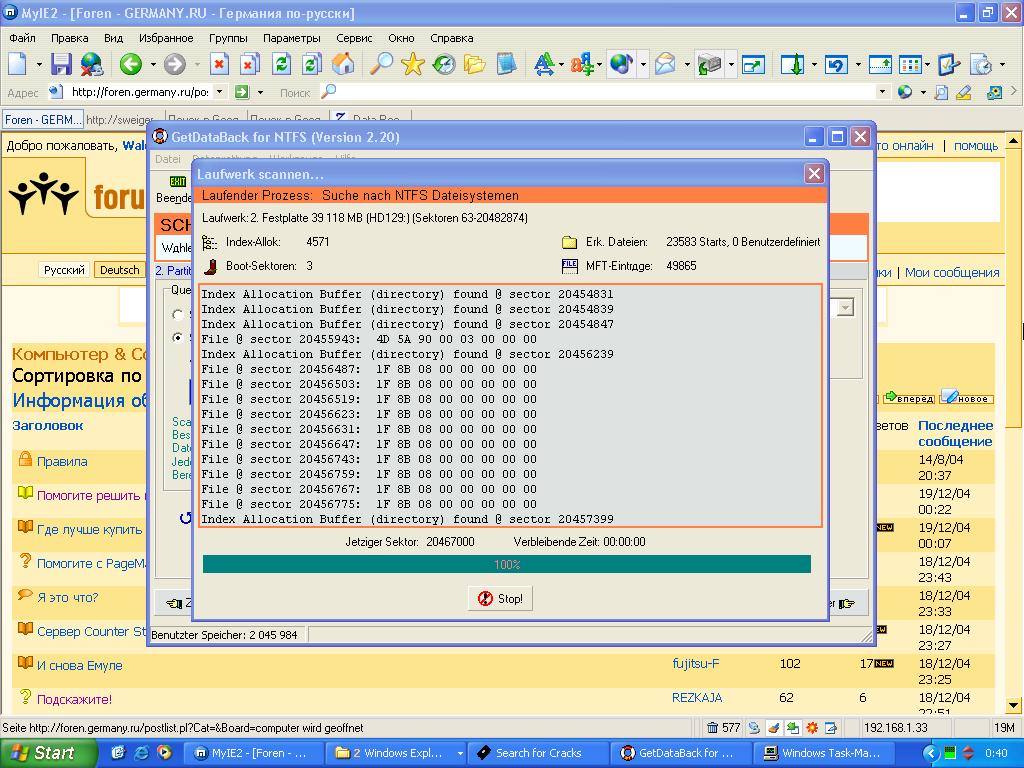1024x768 pixels.
Task: Click the globe with music note icon
Action: point(621,64)
